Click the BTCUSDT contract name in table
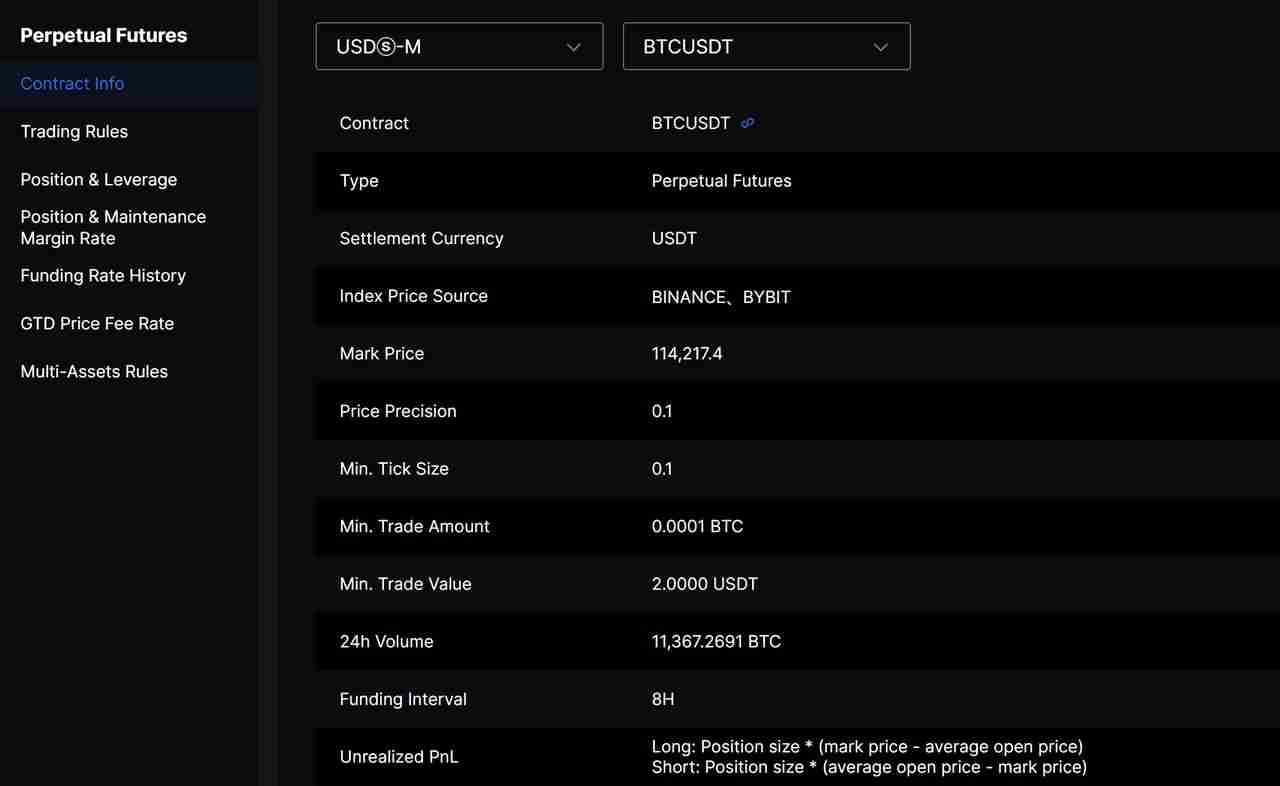This screenshot has width=1280, height=786. pyautogui.click(x=690, y=124)
